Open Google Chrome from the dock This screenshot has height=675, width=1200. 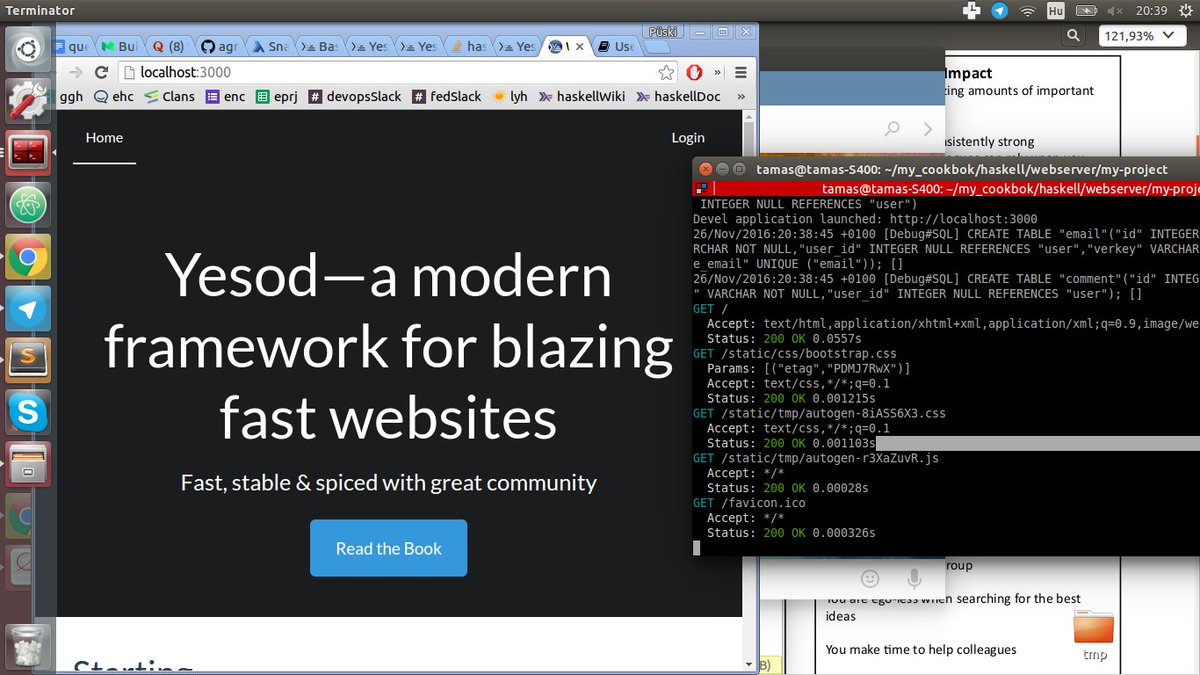tap(27, 258)
